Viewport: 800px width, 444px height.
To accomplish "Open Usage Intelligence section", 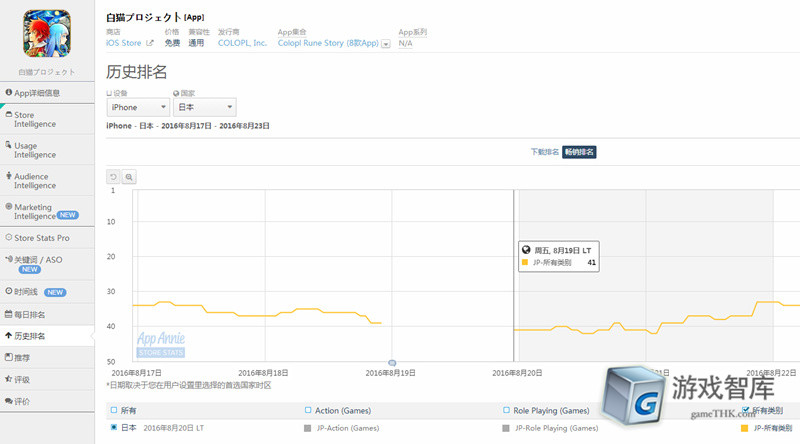I will [47, 150].
